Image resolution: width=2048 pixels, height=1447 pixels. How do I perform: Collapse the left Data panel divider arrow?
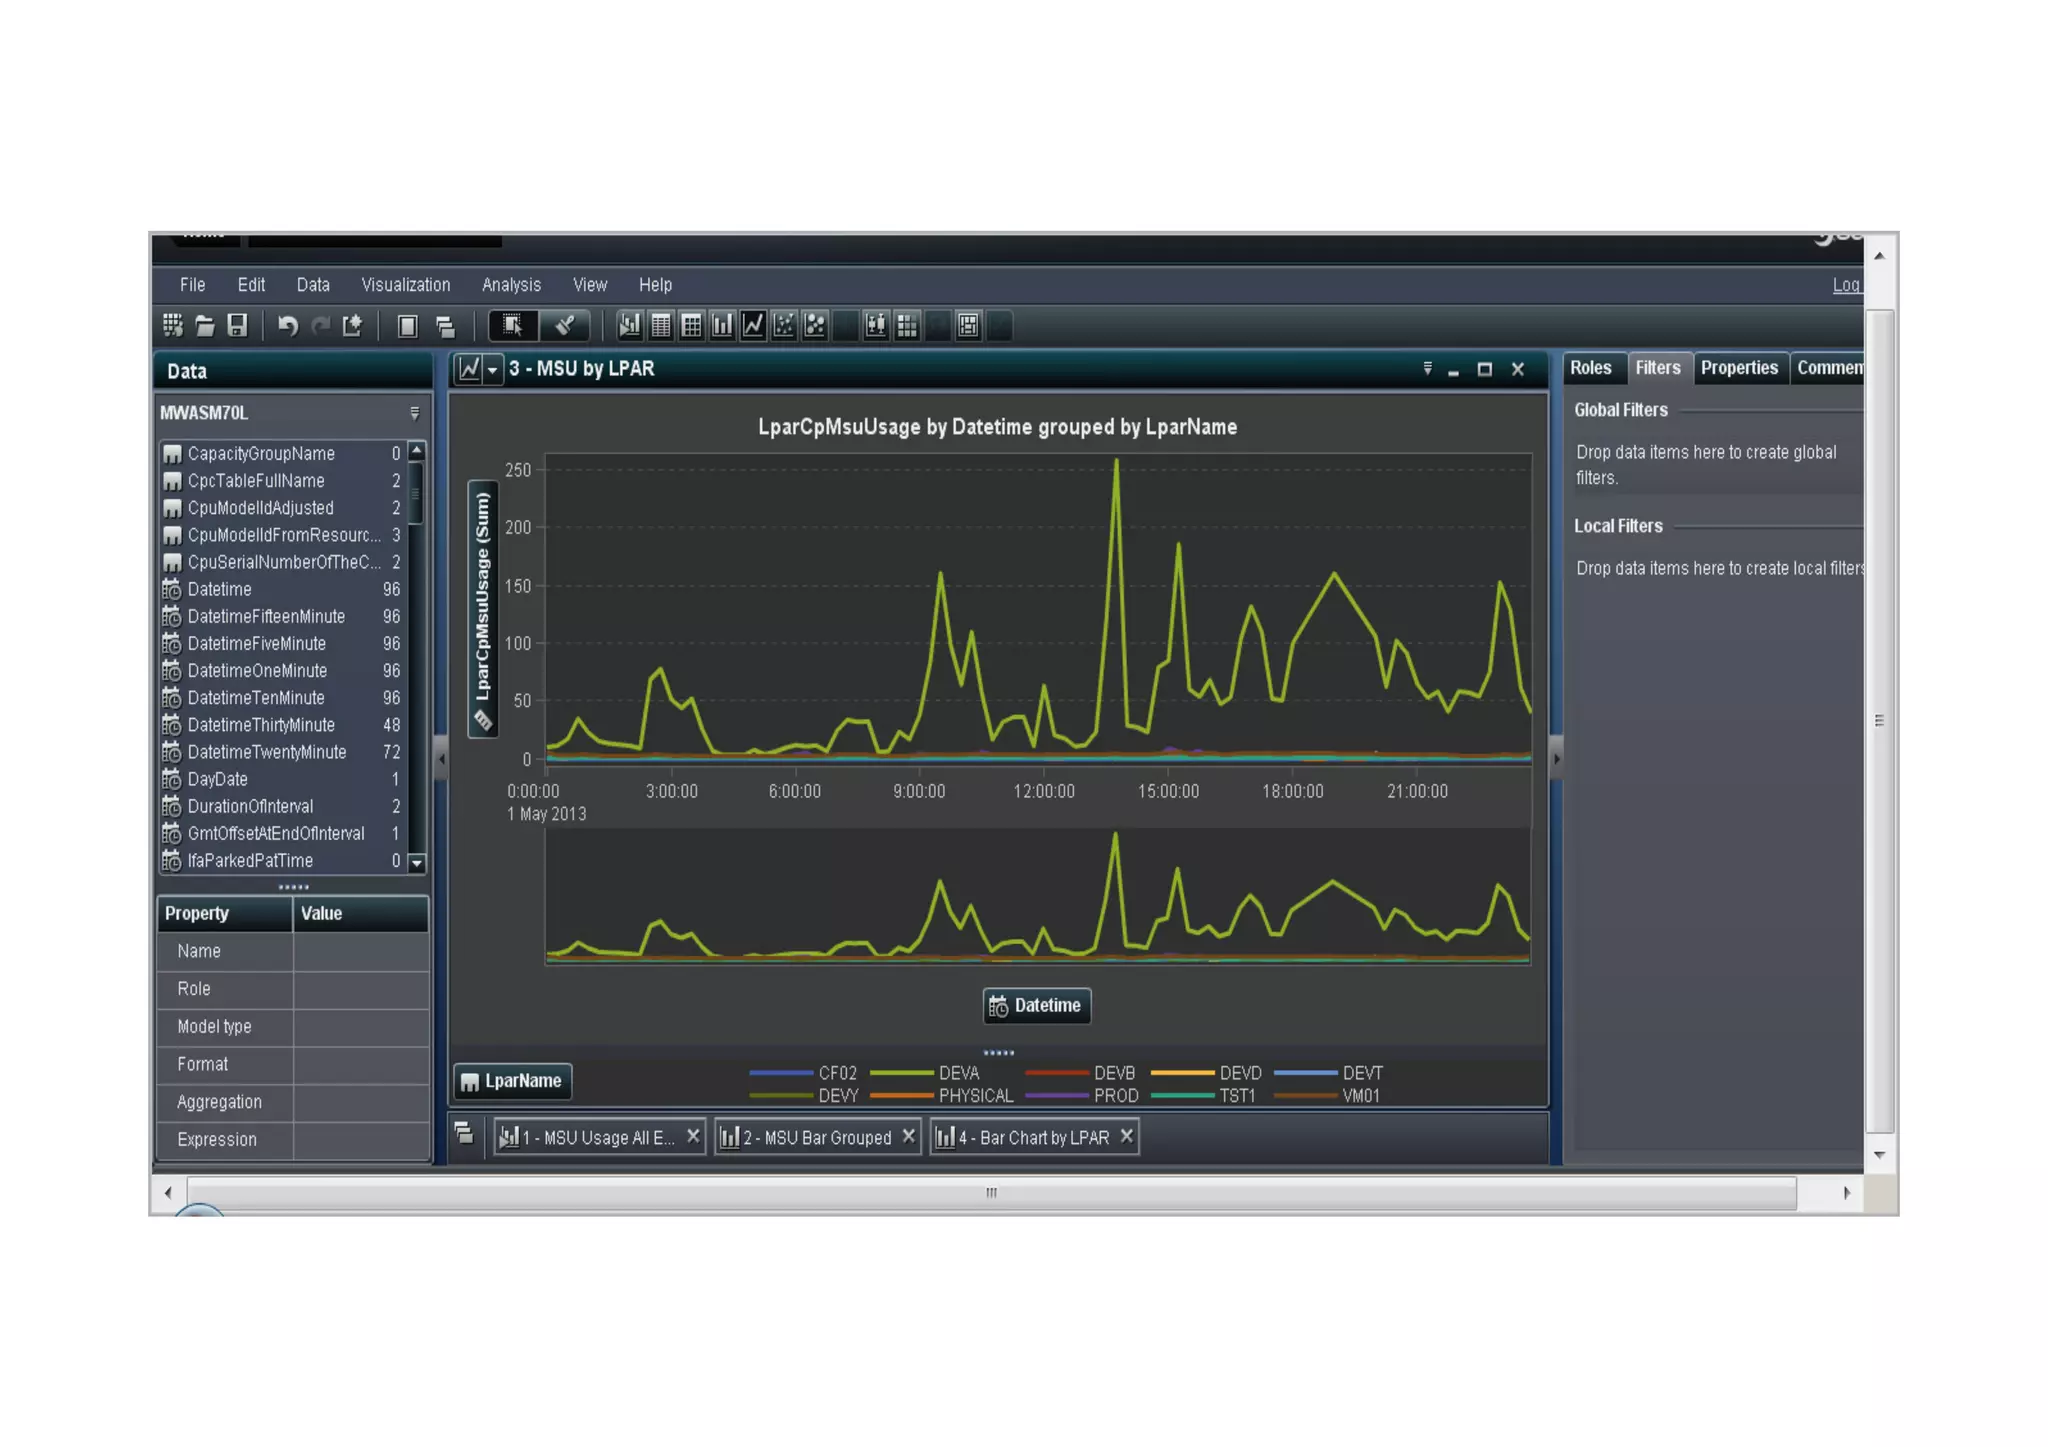441,759
